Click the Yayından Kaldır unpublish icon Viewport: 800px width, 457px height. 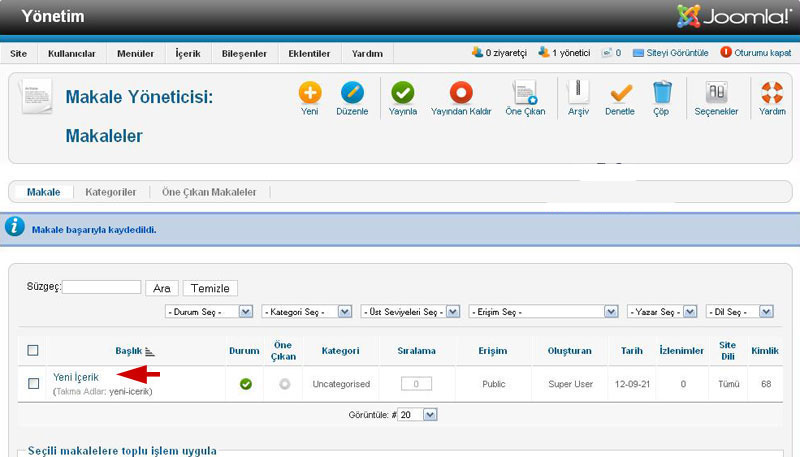pyautogui.click(x=461, y=93)
